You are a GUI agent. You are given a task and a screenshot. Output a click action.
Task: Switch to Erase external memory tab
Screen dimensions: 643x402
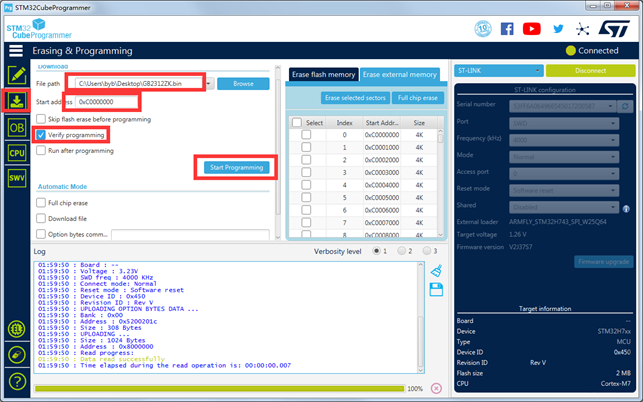pos(400,75)
